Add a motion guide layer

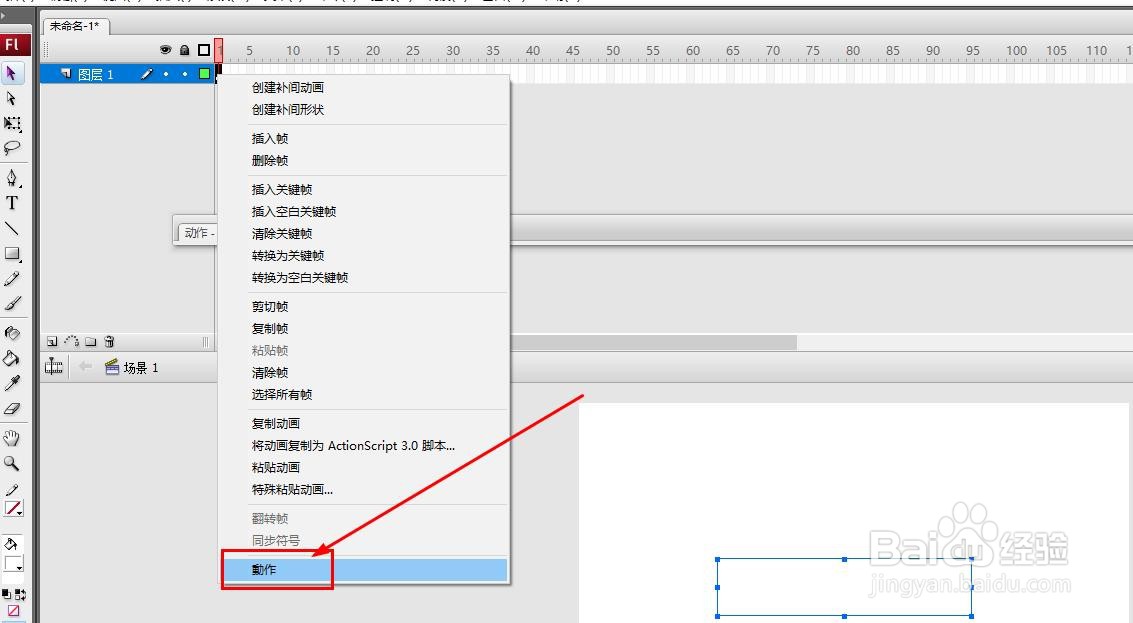[x=72, y=341]
